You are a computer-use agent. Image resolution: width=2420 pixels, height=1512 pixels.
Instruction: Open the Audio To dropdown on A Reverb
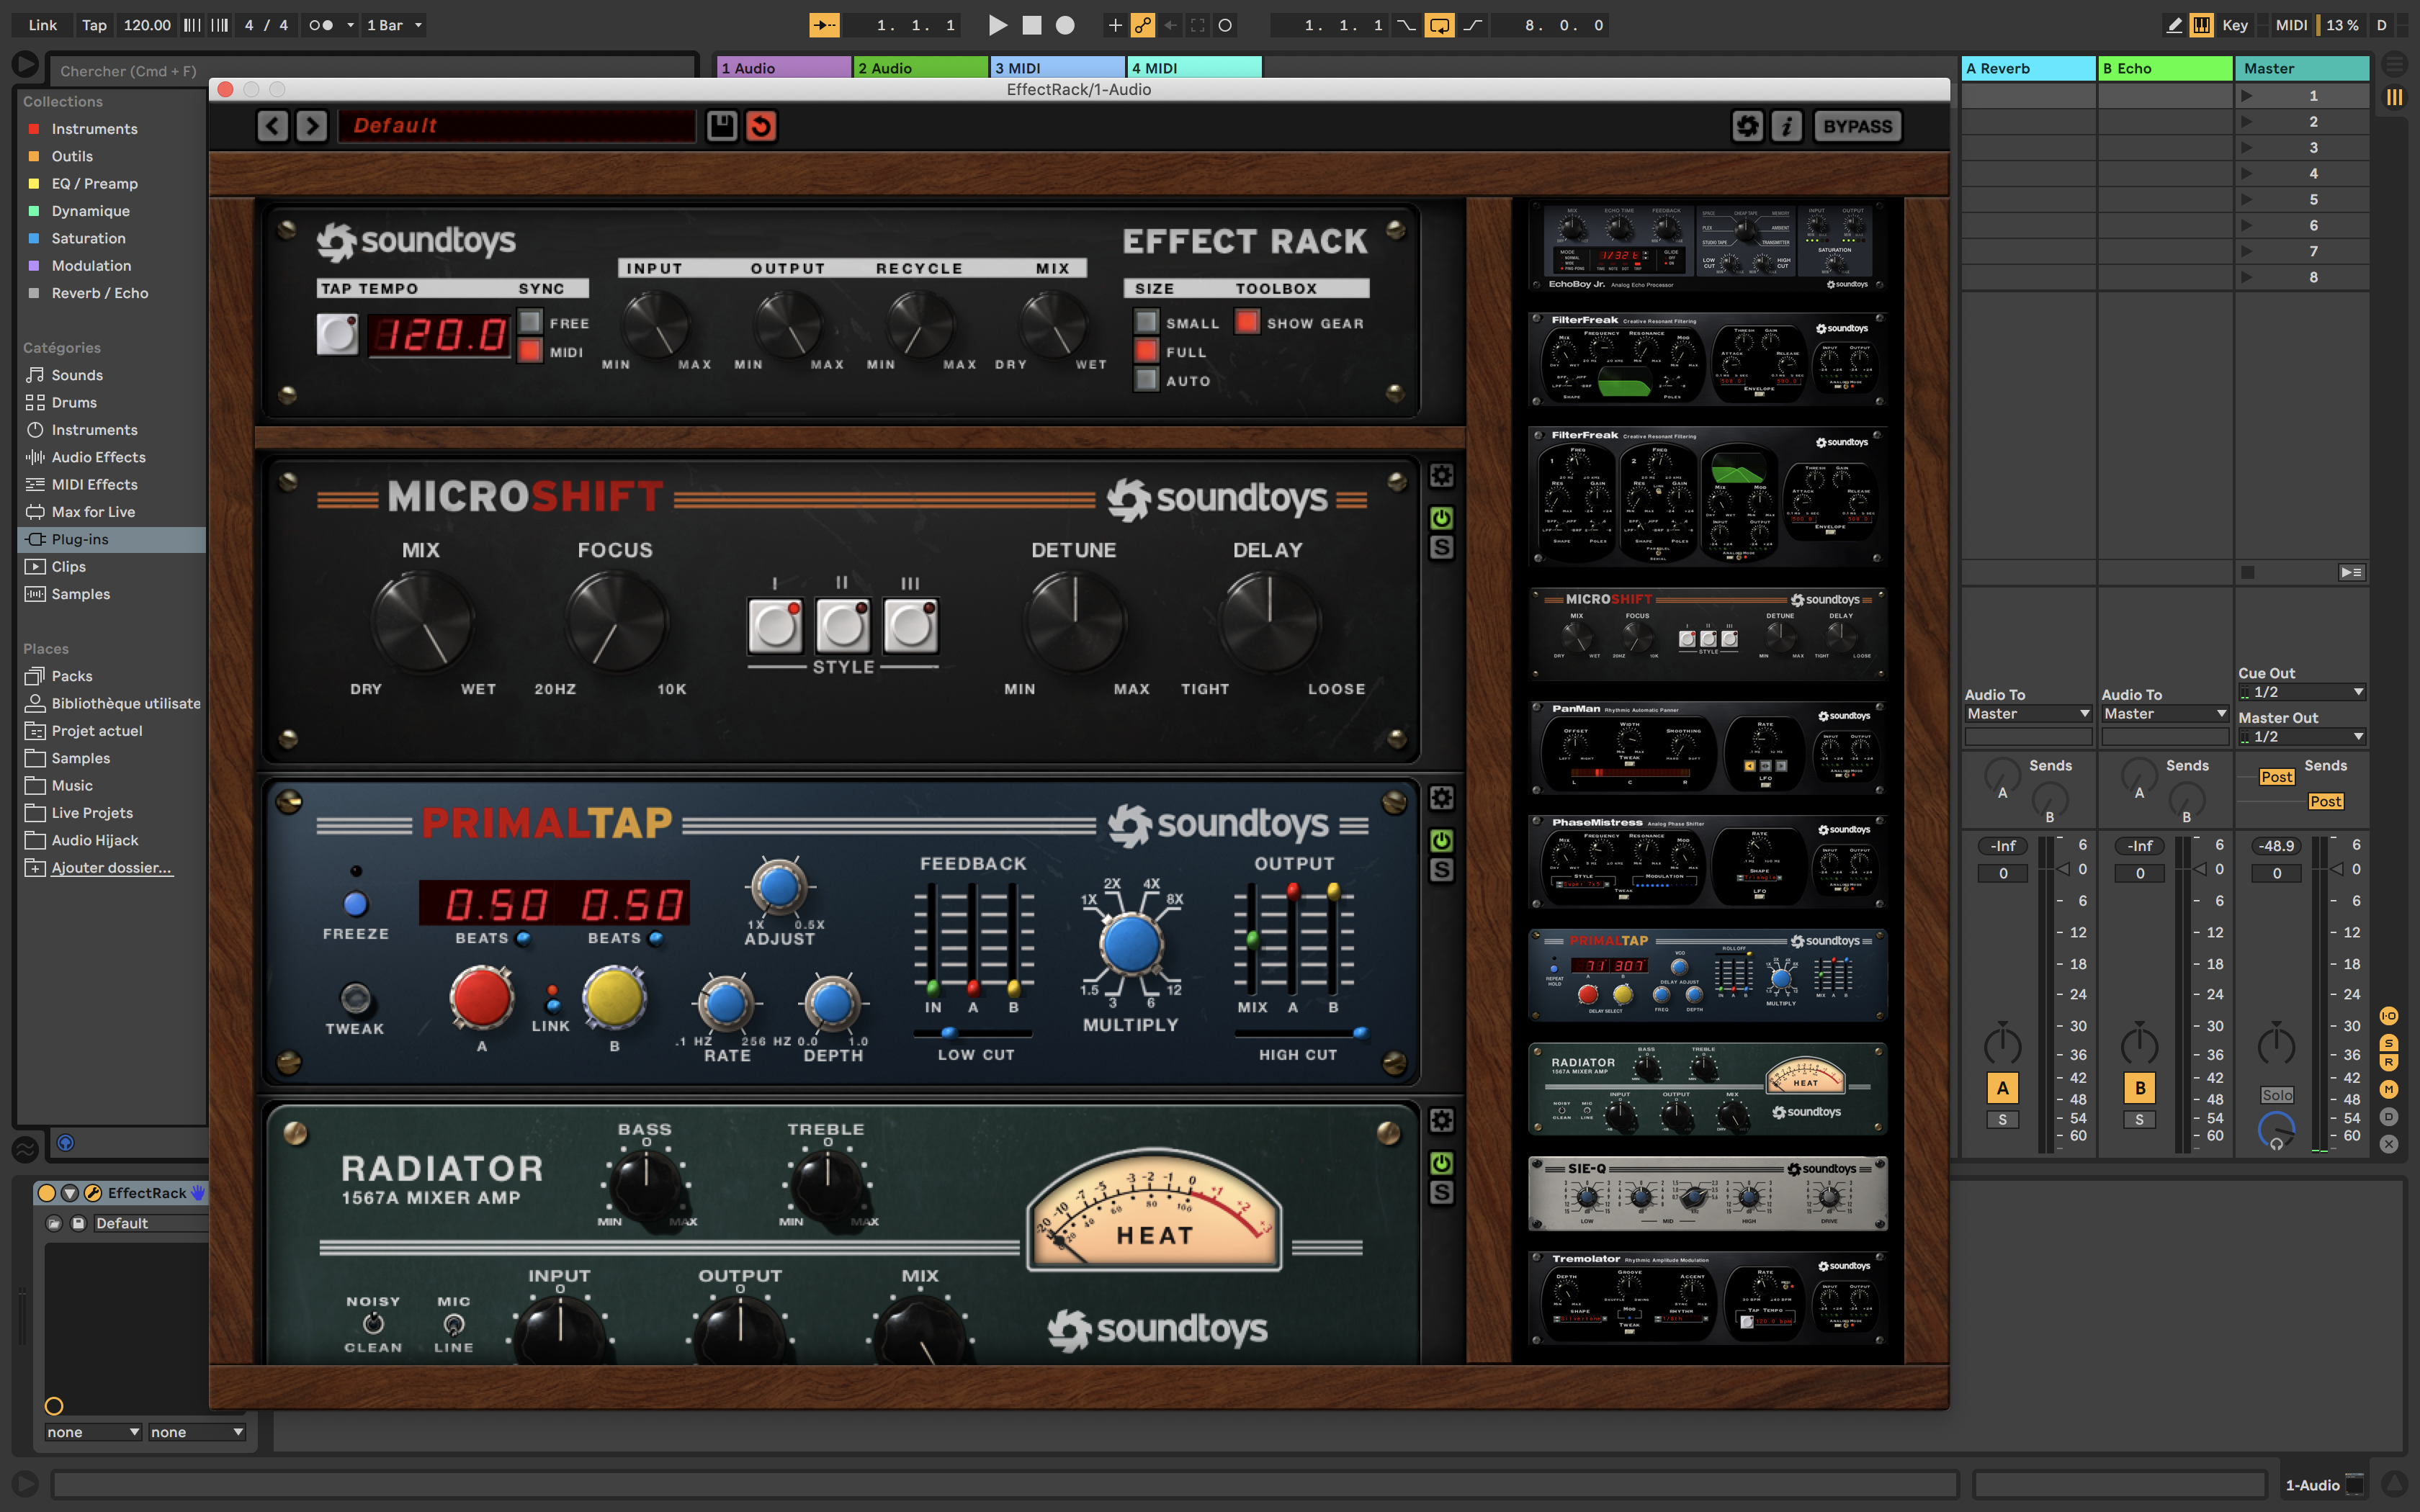point(2027,713)
